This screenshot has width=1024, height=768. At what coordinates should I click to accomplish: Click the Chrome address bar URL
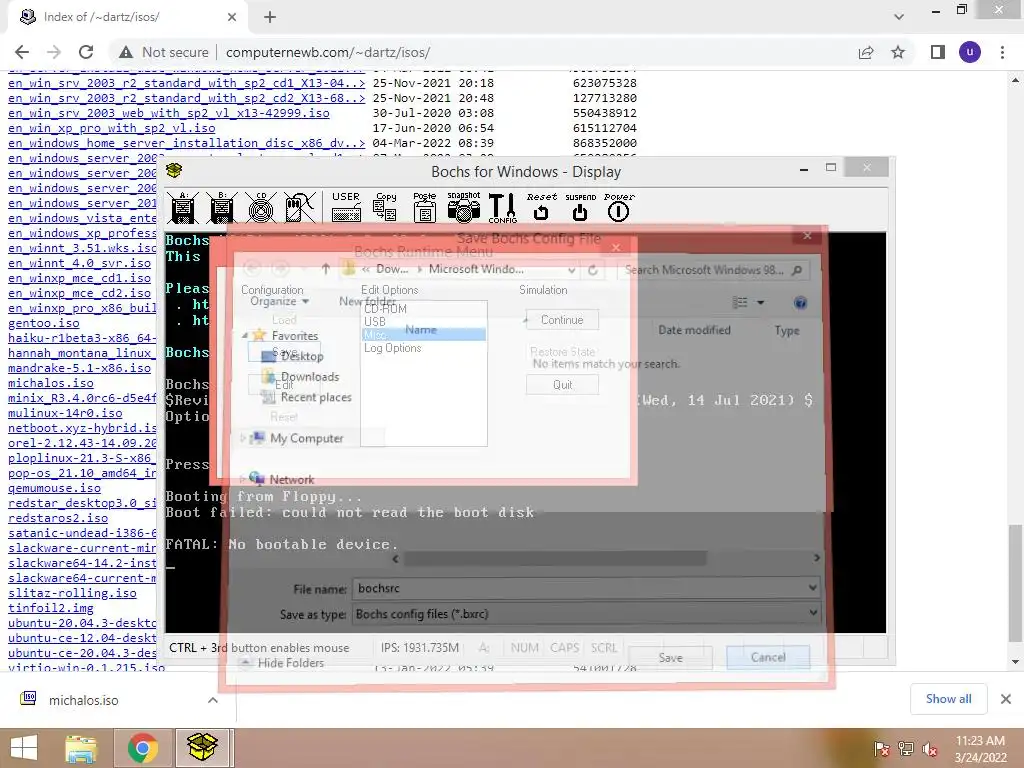coord(328,52)
